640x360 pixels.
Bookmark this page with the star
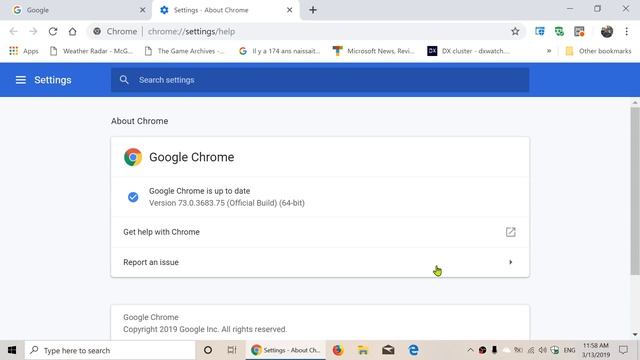[515, 31]
